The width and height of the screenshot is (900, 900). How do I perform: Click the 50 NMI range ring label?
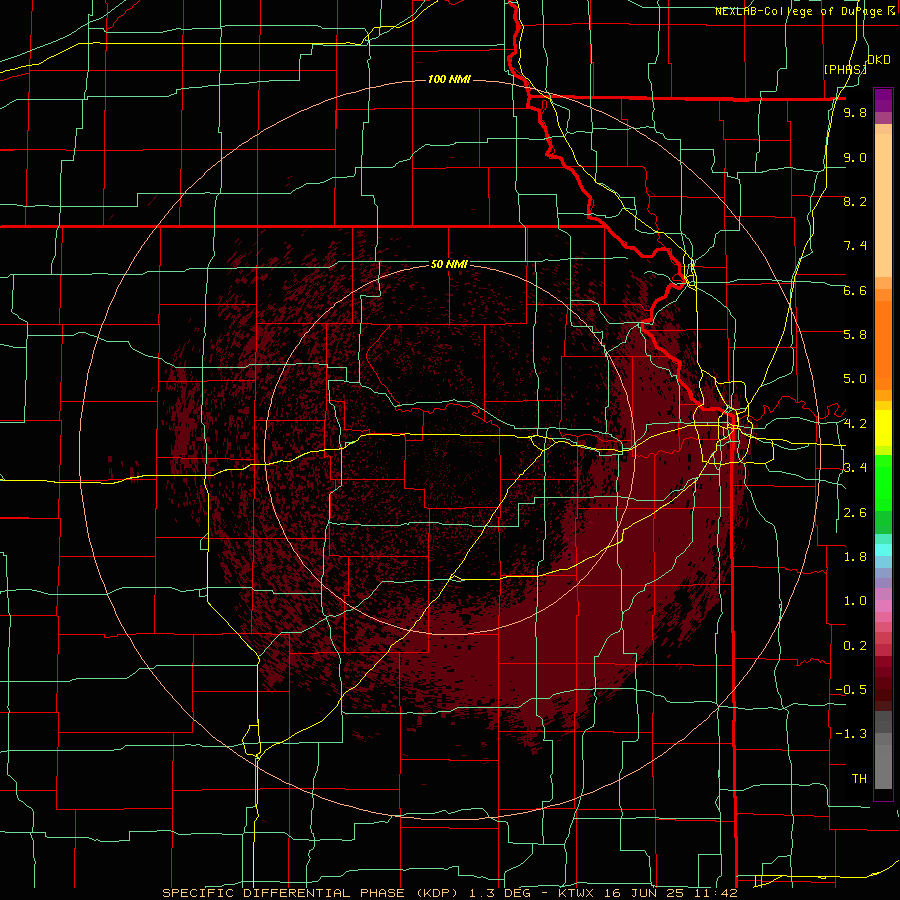point(449,264)
